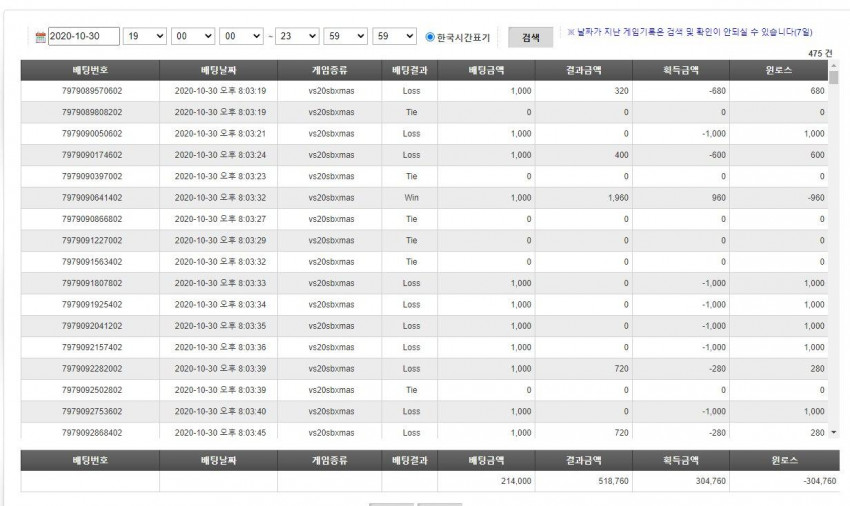
Task: Select bet number 7979092502802
Action: click(x=92, y=390)
